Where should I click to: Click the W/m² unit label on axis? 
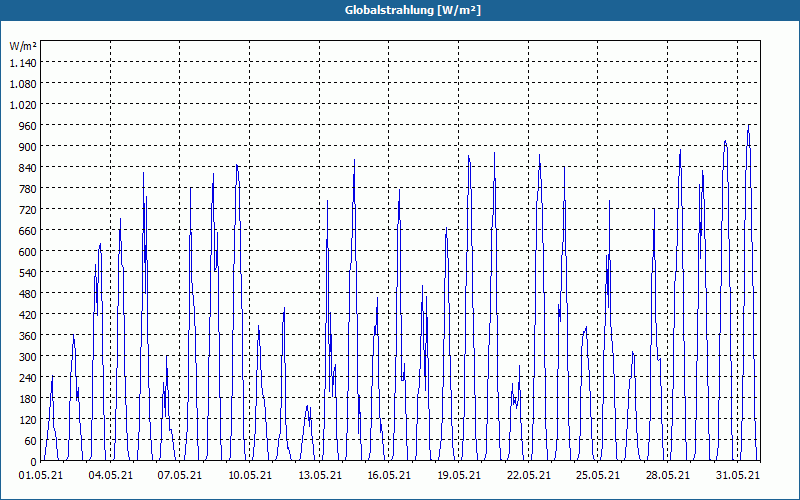pyautogui.click(x=23, y=46)
